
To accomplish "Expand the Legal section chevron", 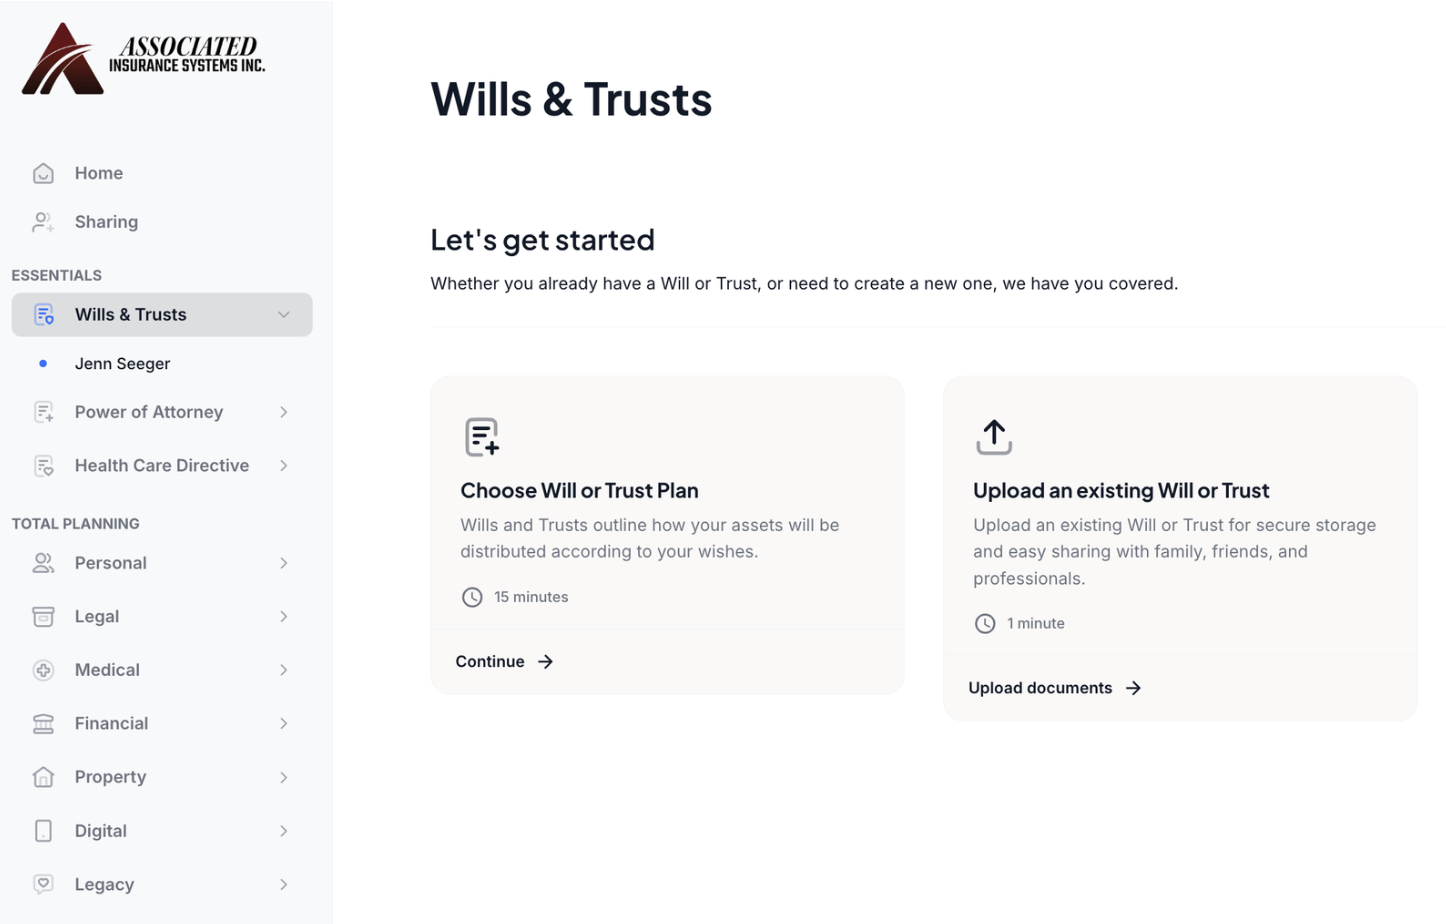I will (x=284, y=617).
